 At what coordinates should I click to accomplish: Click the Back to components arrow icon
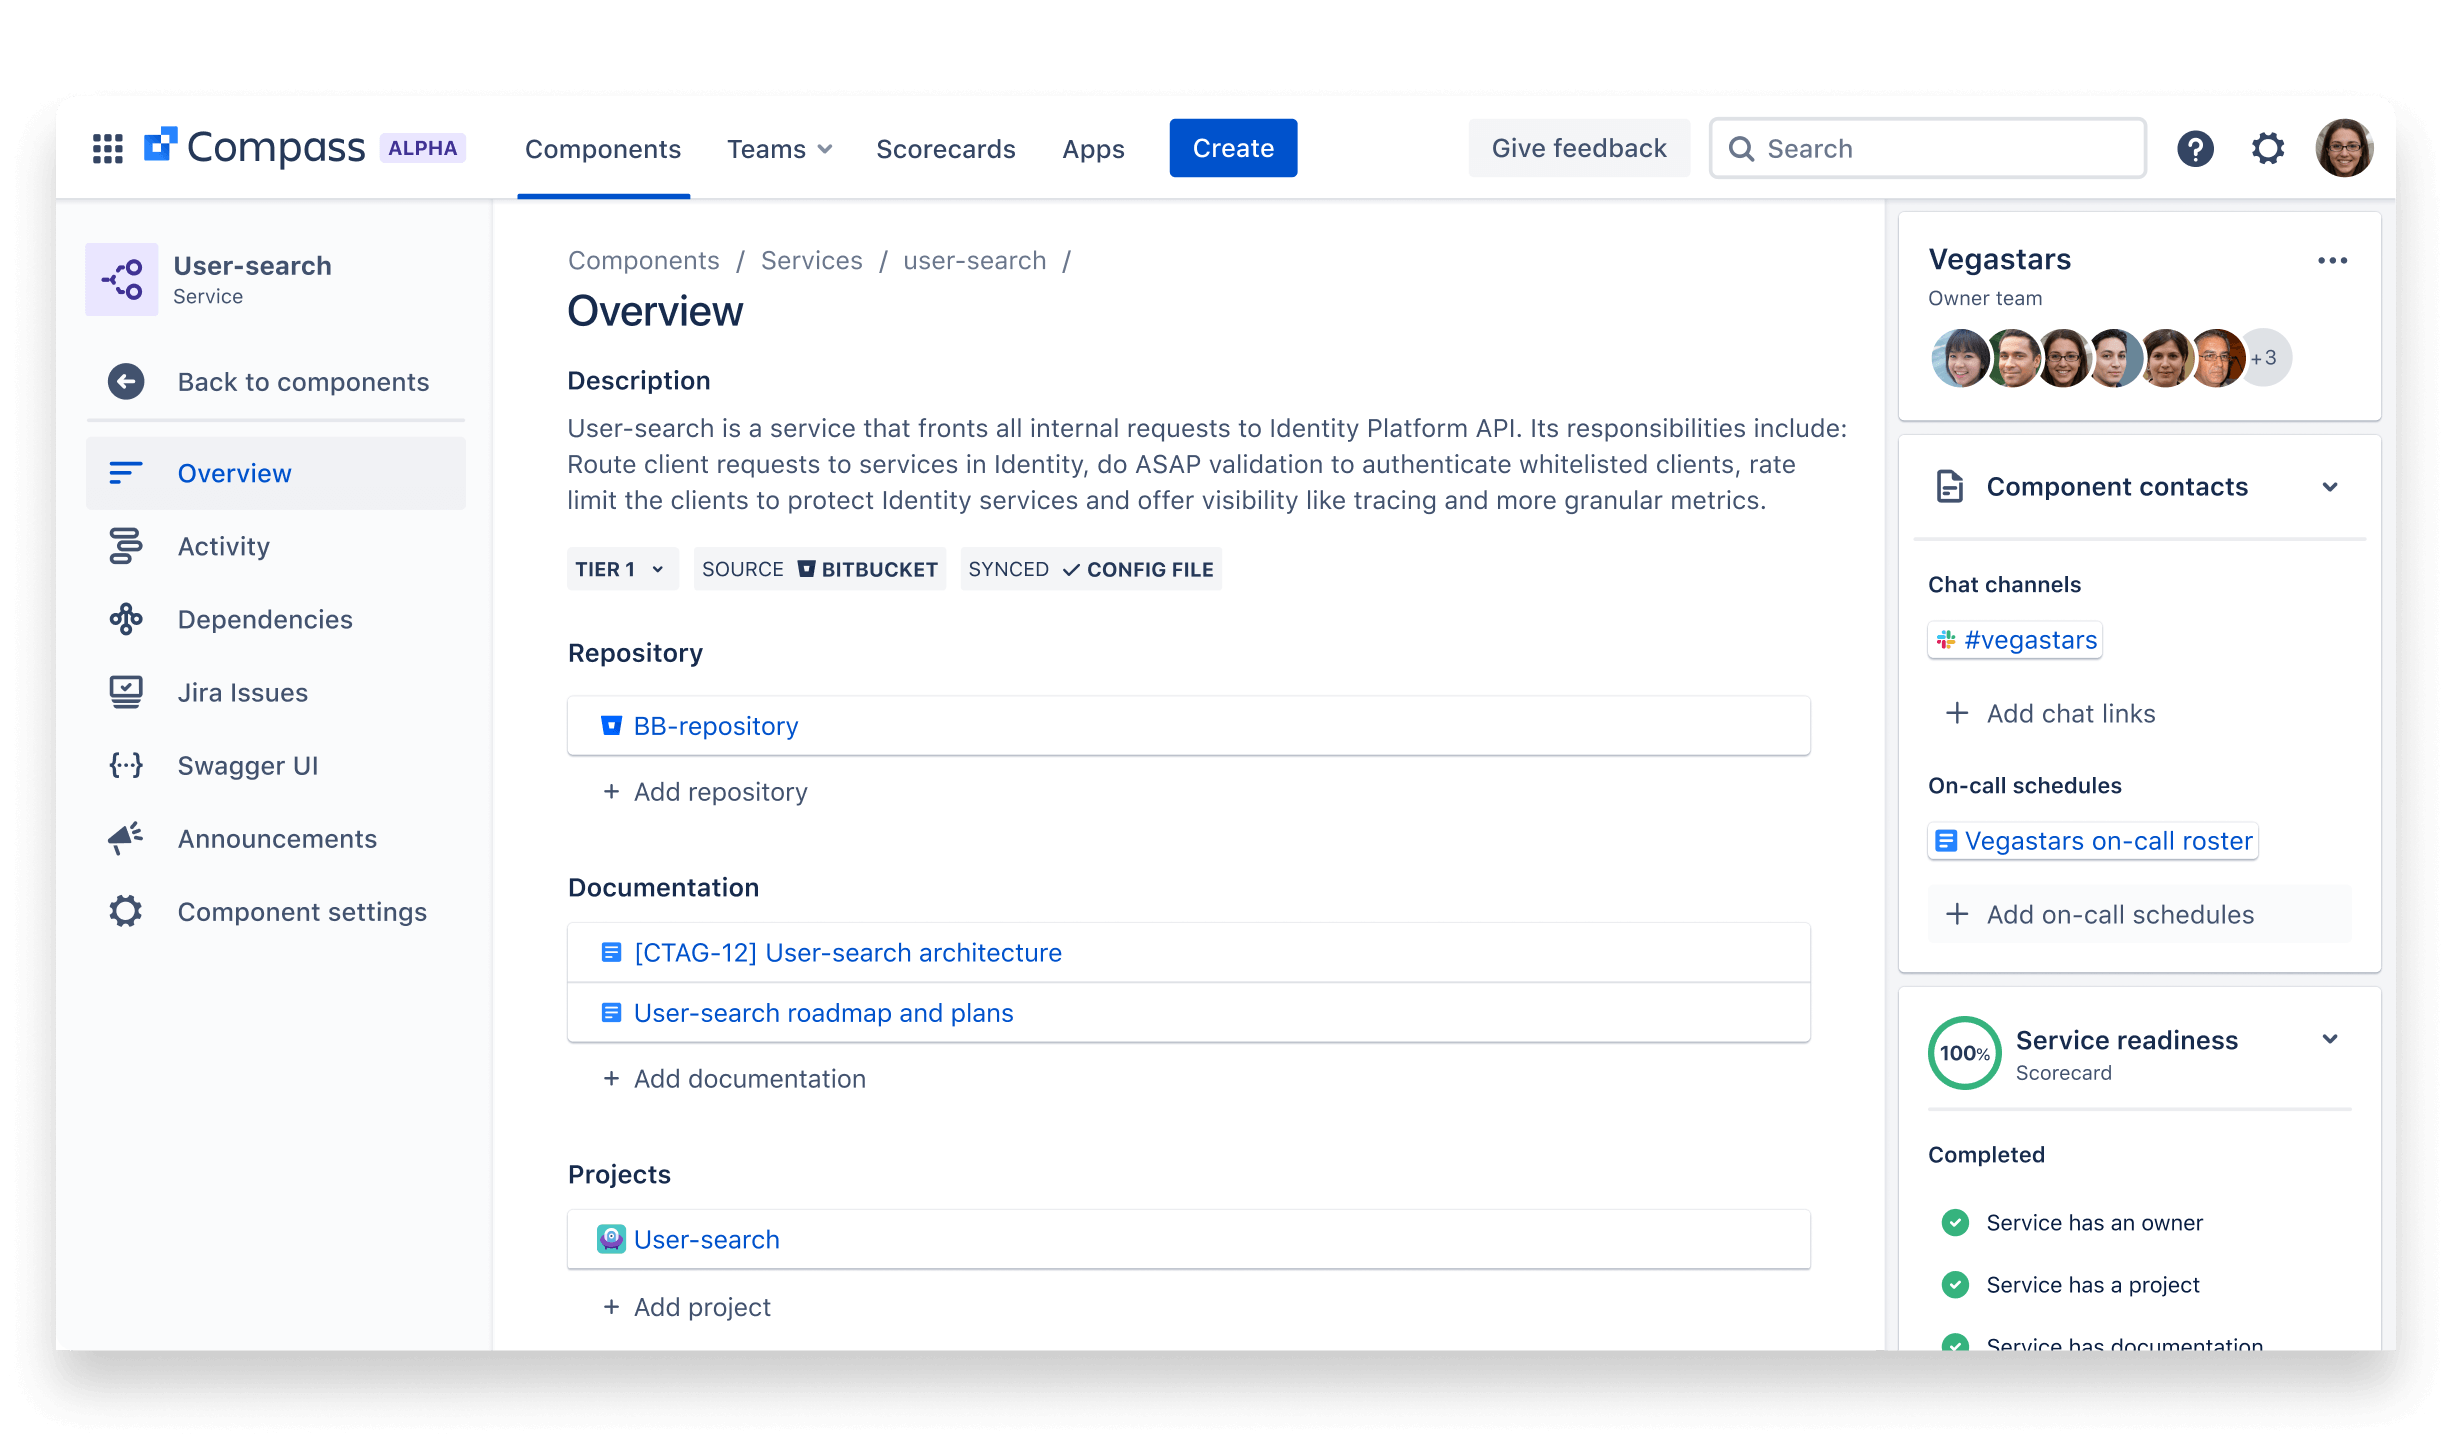[126, 382]
